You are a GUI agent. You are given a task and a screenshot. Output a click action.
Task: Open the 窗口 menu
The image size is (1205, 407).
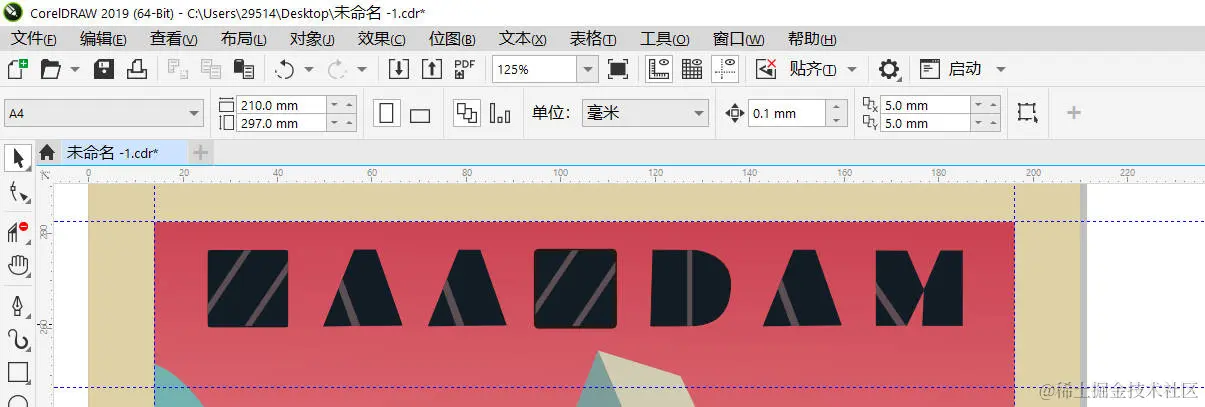pos(738,39)
